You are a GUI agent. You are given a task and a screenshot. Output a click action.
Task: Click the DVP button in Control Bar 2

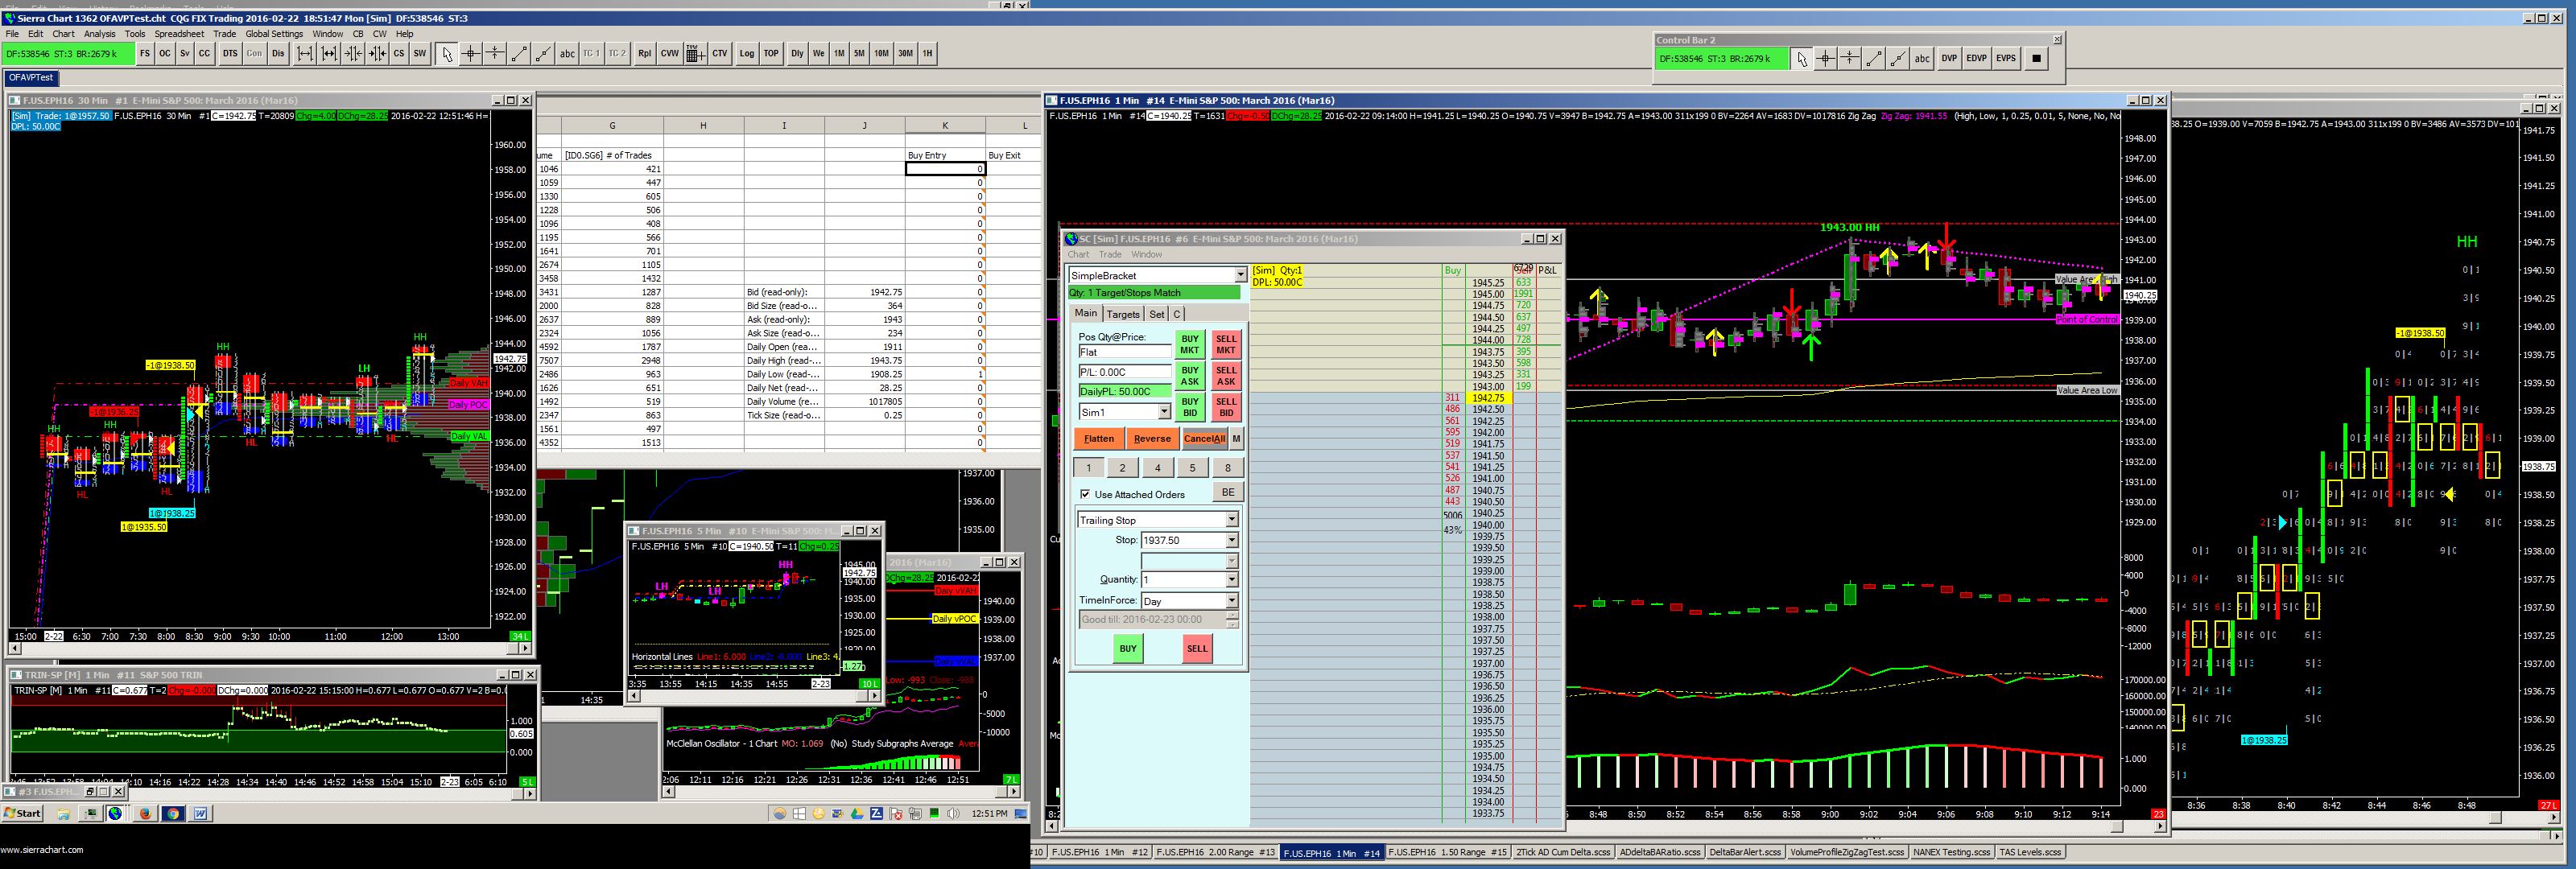coord(1949,59)
